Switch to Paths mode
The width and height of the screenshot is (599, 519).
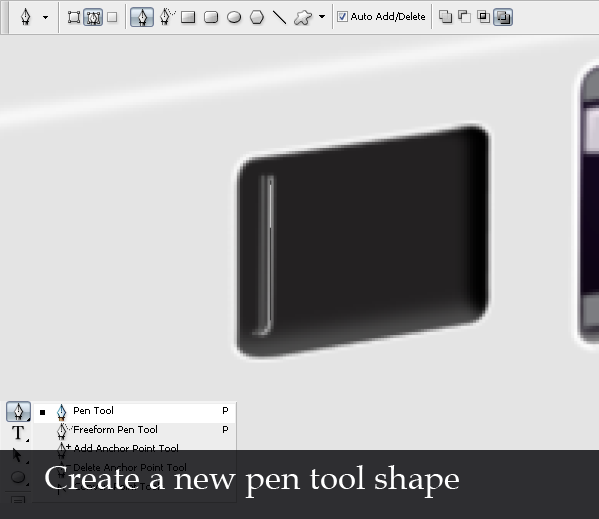tap(93, 17)
